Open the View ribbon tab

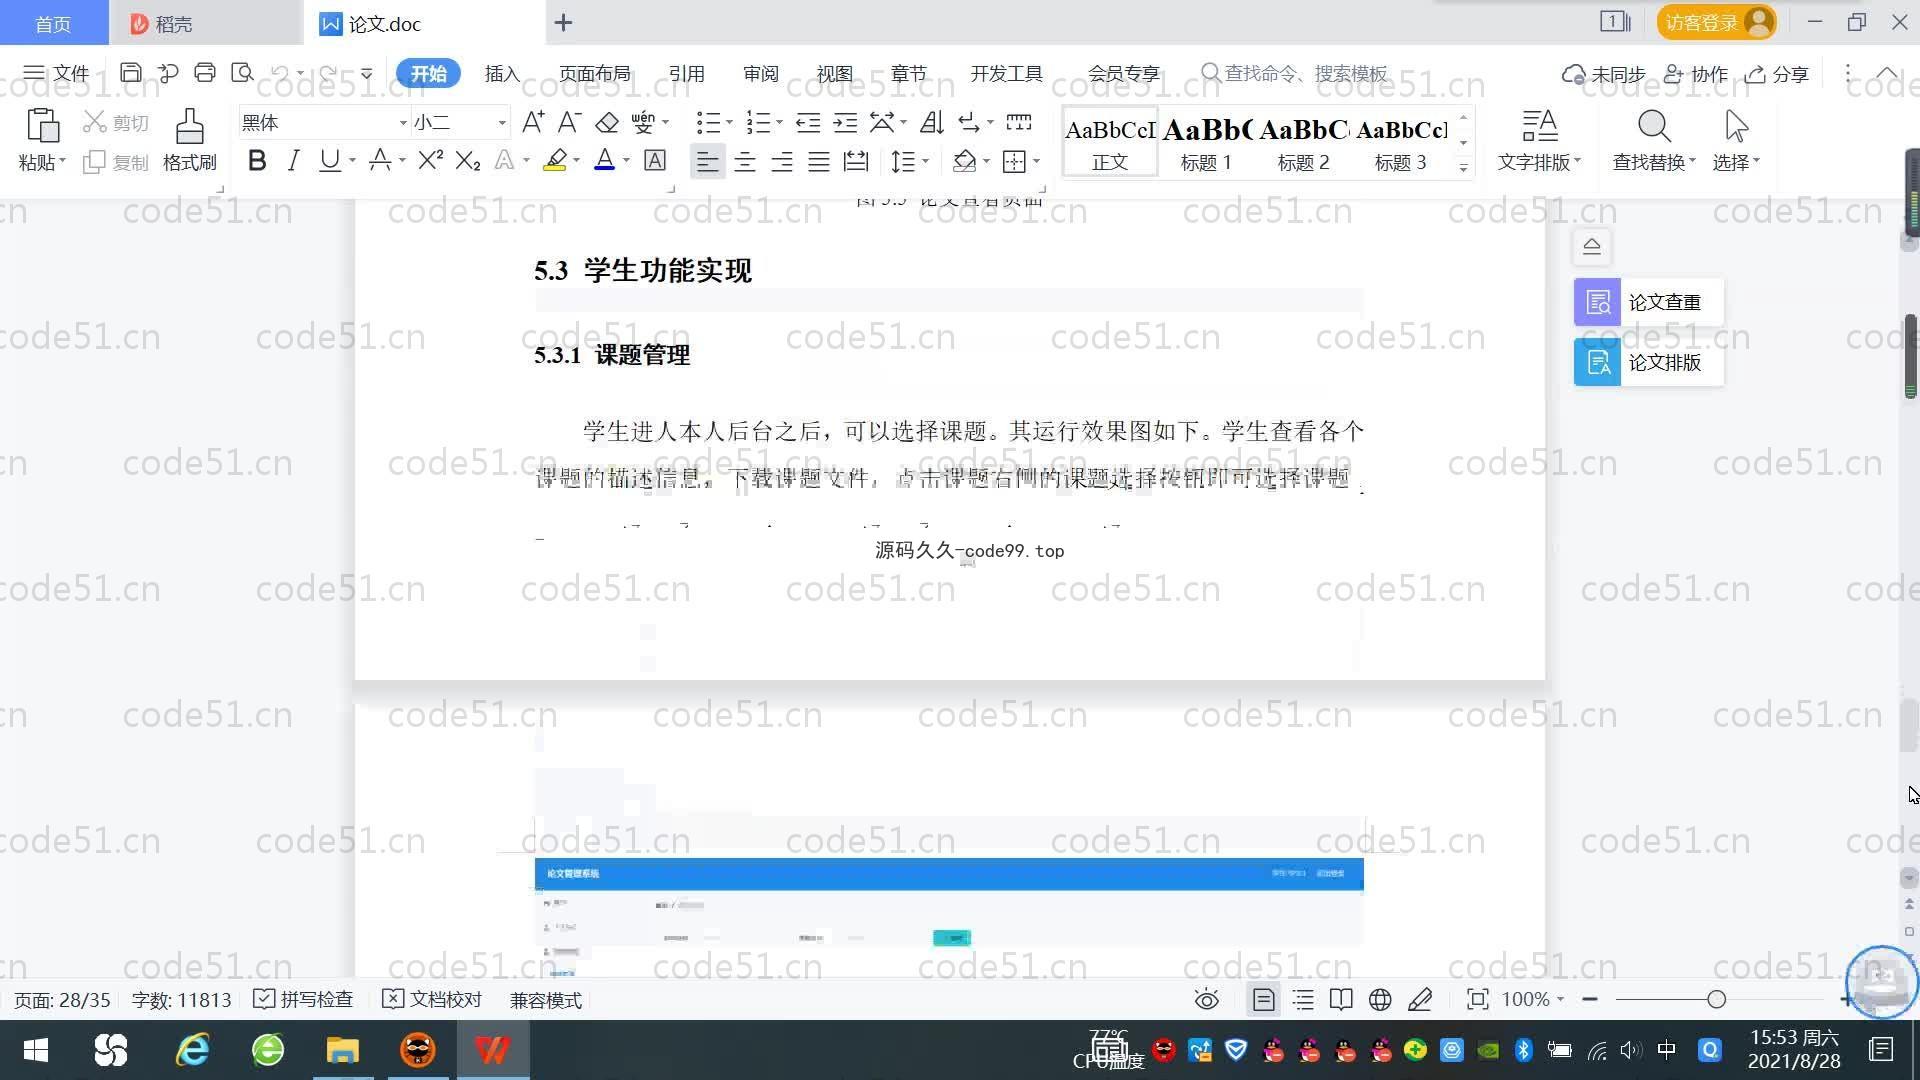[x=834, y=74]
